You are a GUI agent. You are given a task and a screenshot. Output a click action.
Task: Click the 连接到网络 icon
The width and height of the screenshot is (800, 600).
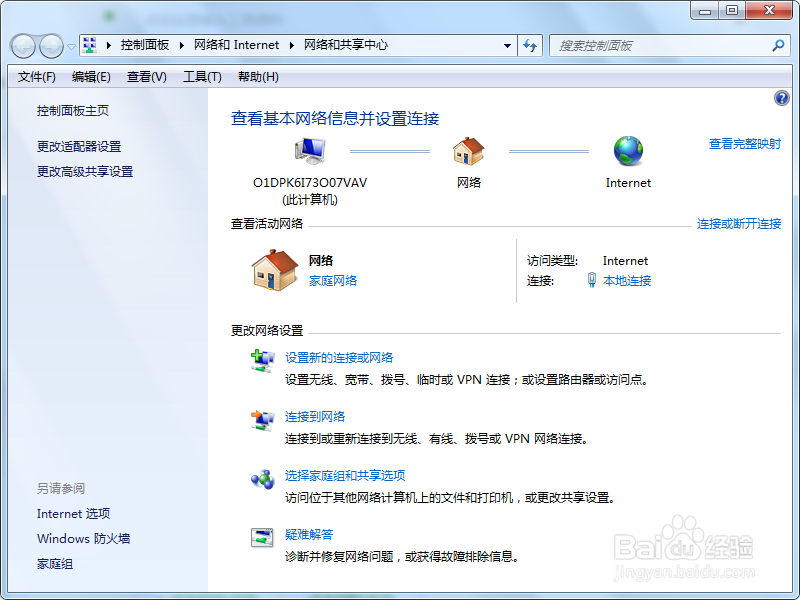[262, 420]
